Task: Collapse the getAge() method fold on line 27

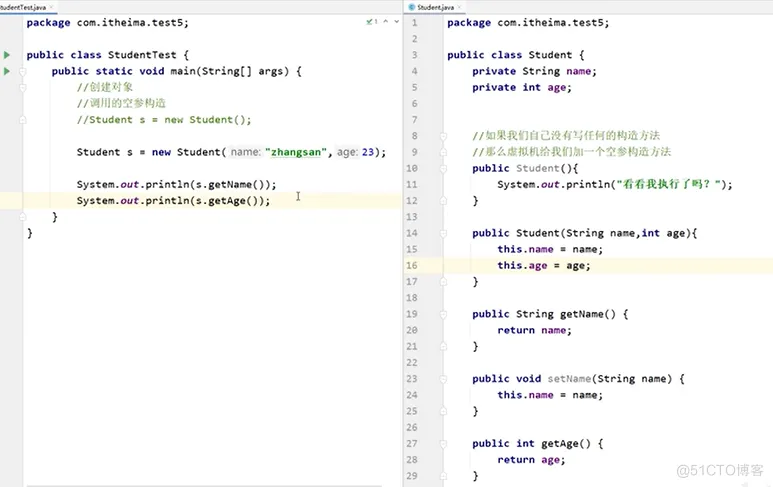Action: (443, 444)
